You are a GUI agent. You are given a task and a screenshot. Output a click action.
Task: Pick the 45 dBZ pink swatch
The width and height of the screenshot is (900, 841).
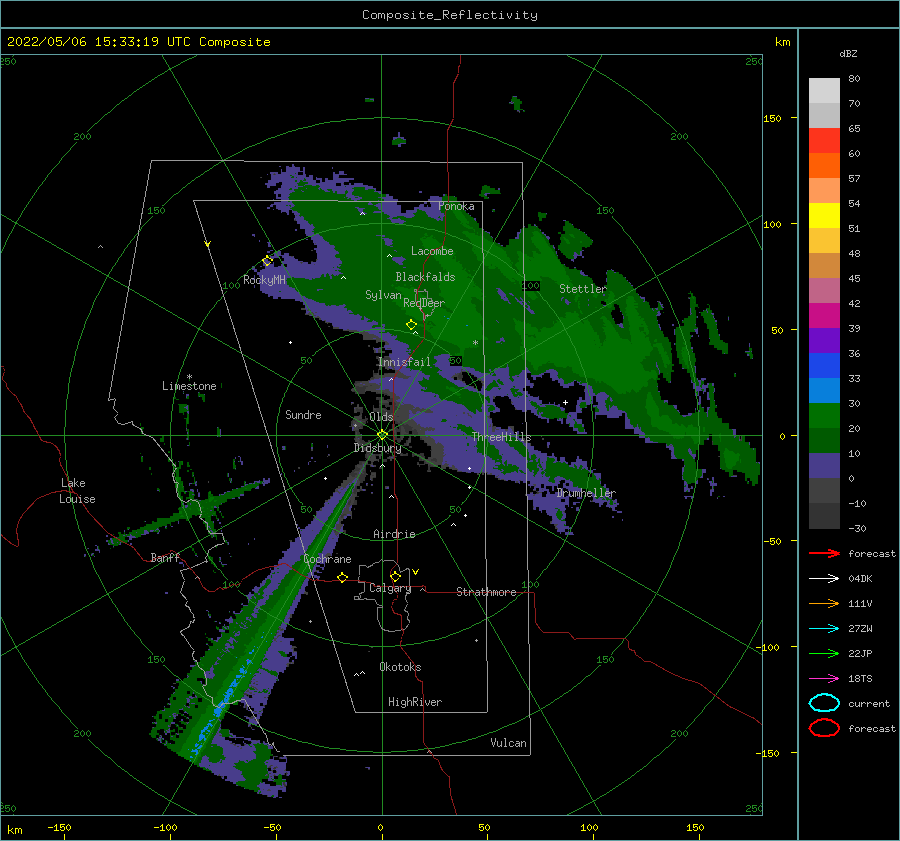click(824, 290)
